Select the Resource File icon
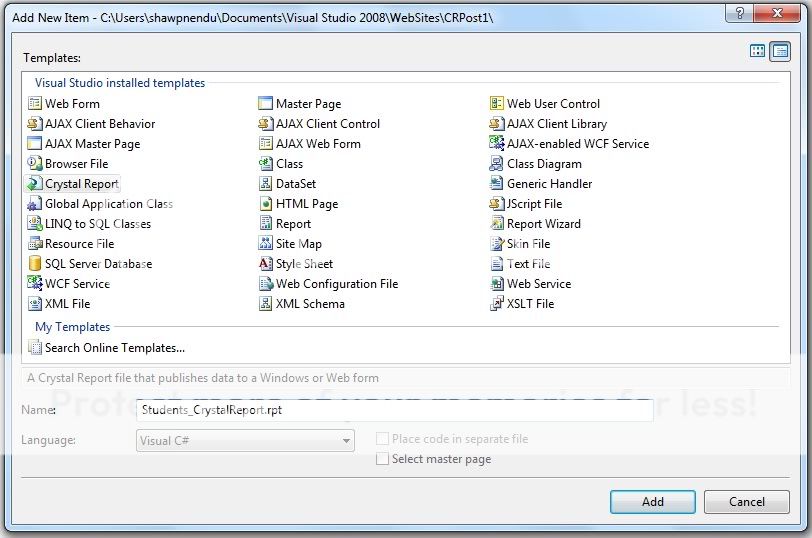This screenshot has width=812, height=538. click(35, 243)
